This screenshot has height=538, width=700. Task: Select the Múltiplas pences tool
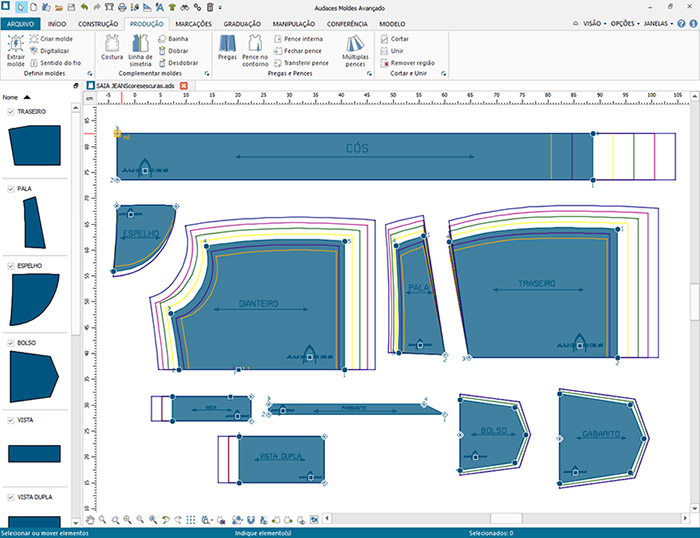point(355,50)
